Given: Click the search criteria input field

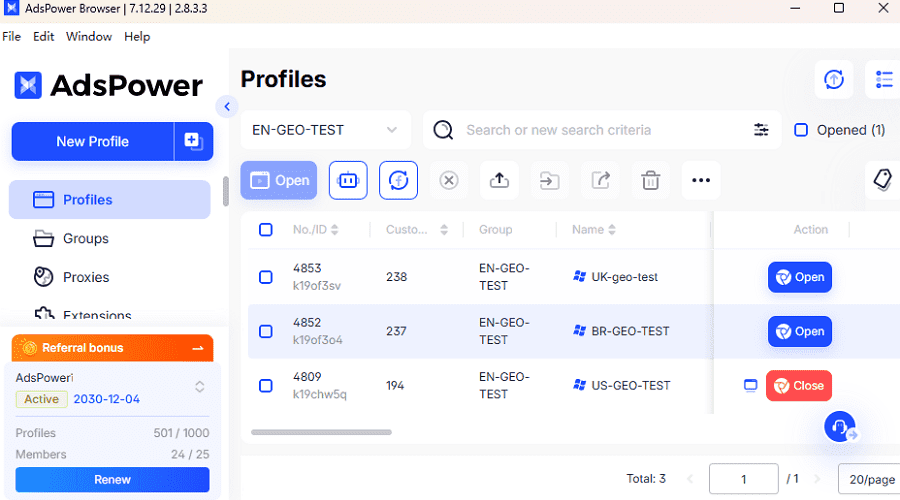Looking at the screenshot, I should [603, 130].
